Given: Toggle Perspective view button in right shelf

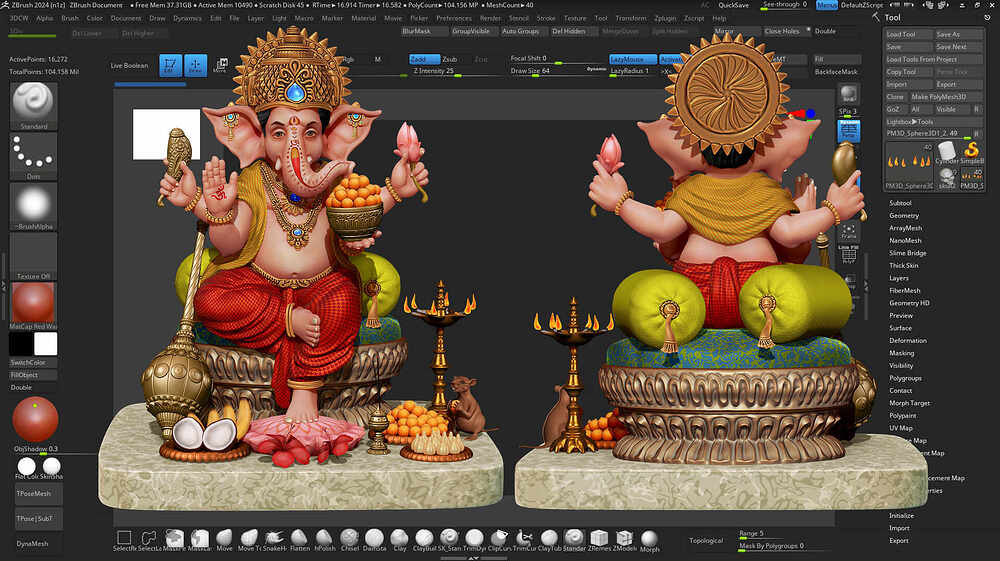Looking at the screenshot, I should coord(848,131).
